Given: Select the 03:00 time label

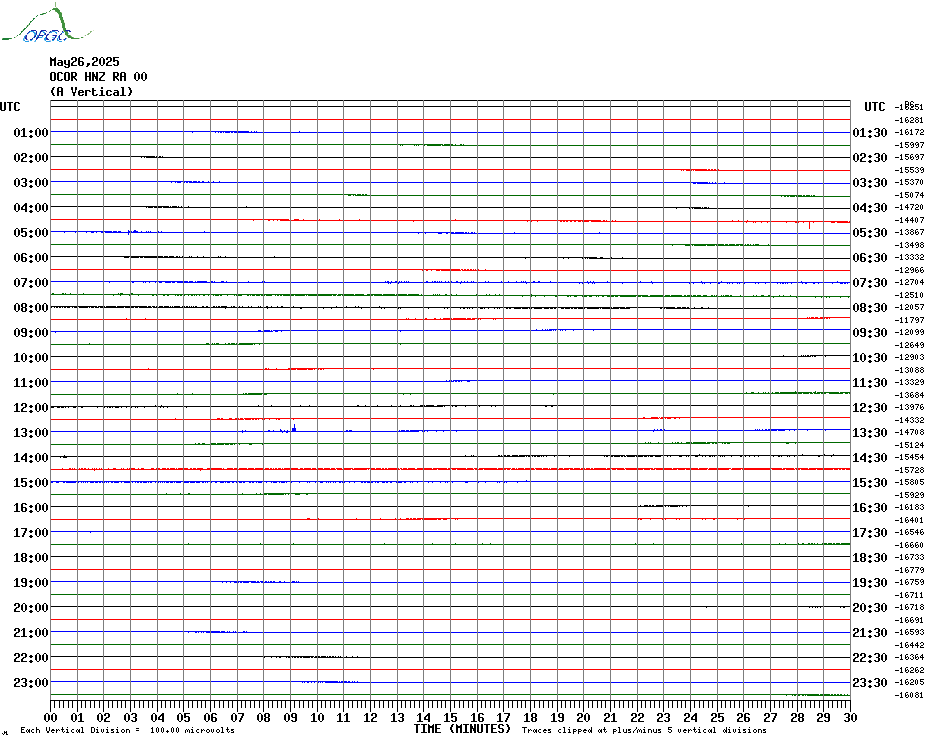Looking at the screenshot, I should click(x=31, y=182).
